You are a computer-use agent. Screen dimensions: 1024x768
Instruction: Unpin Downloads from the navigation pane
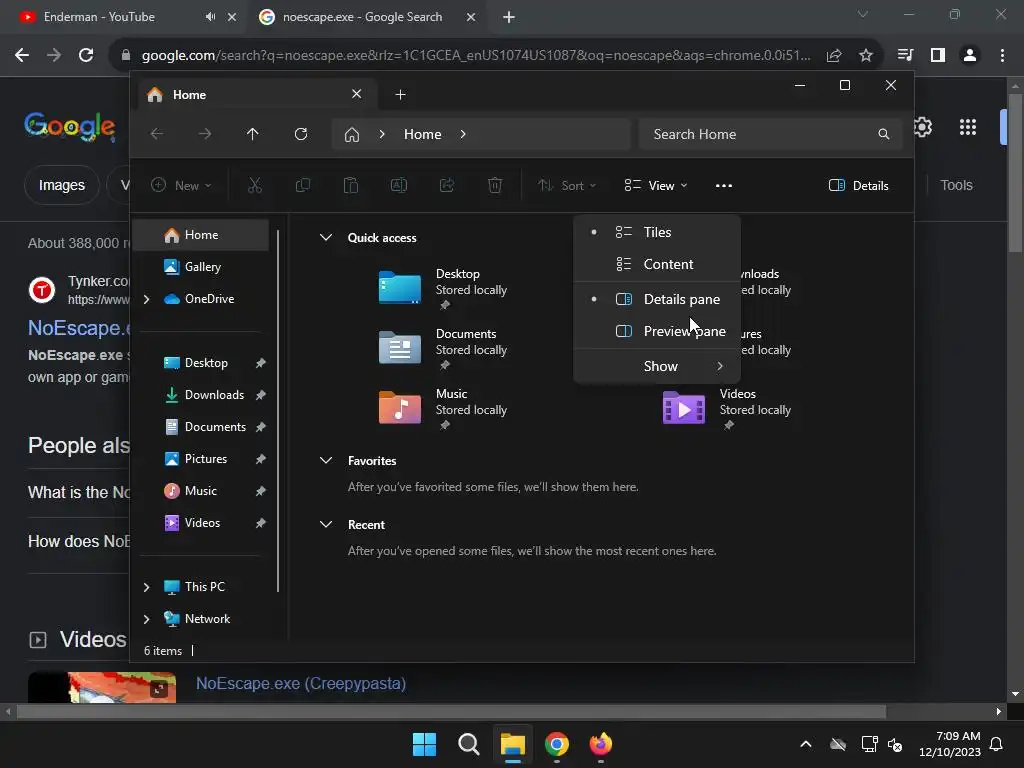coord(261,394)
